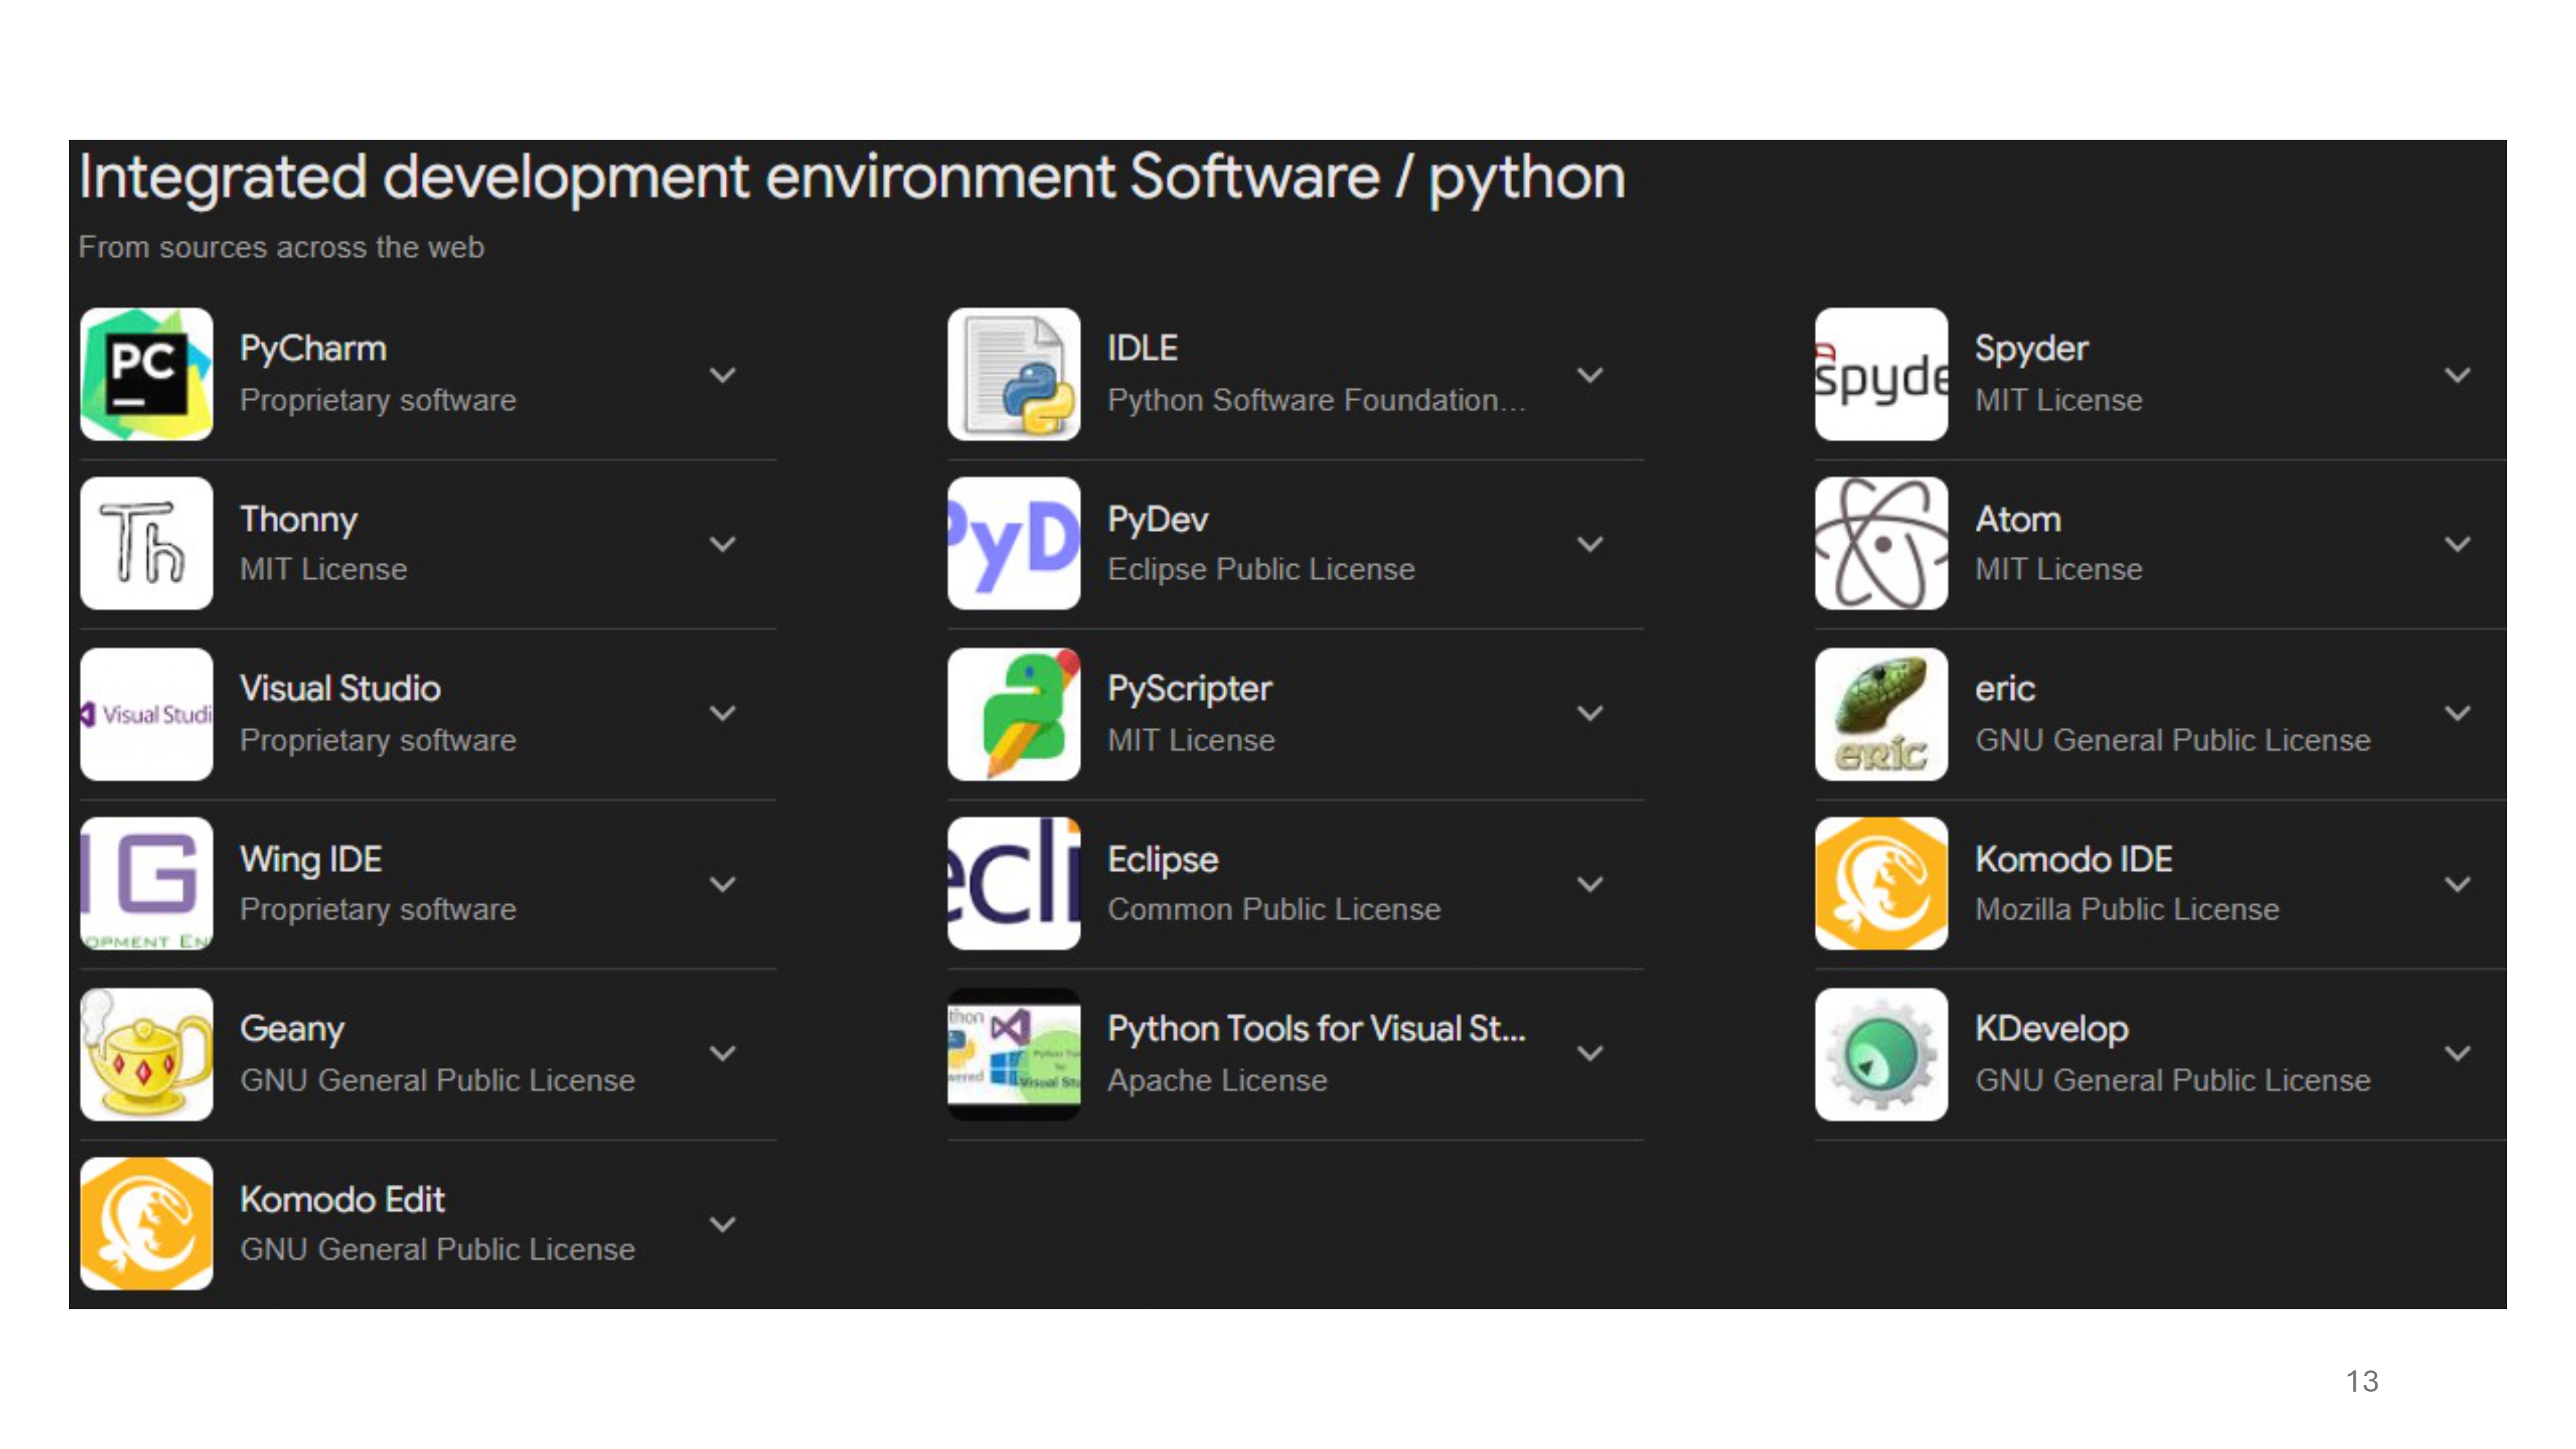This screenshot has width=2576, height=1449.
Task: Select the Eclipse title text
Action: (x=1162, y=860)
